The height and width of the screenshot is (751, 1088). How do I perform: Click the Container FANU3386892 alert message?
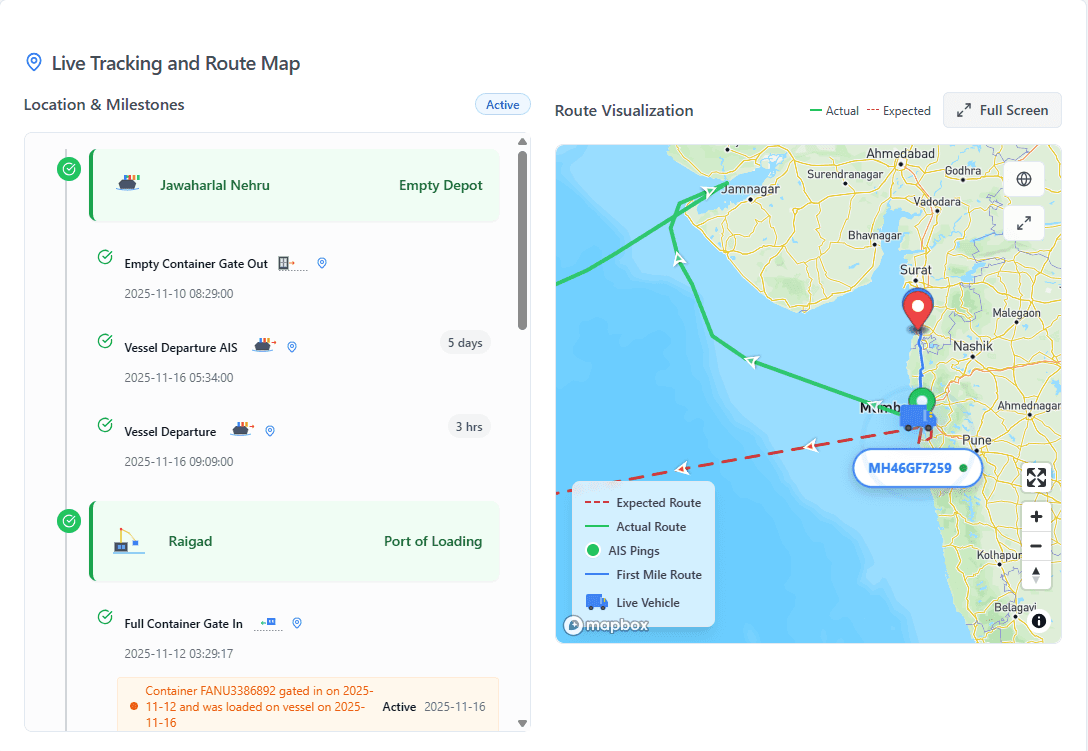click(260, 707)
